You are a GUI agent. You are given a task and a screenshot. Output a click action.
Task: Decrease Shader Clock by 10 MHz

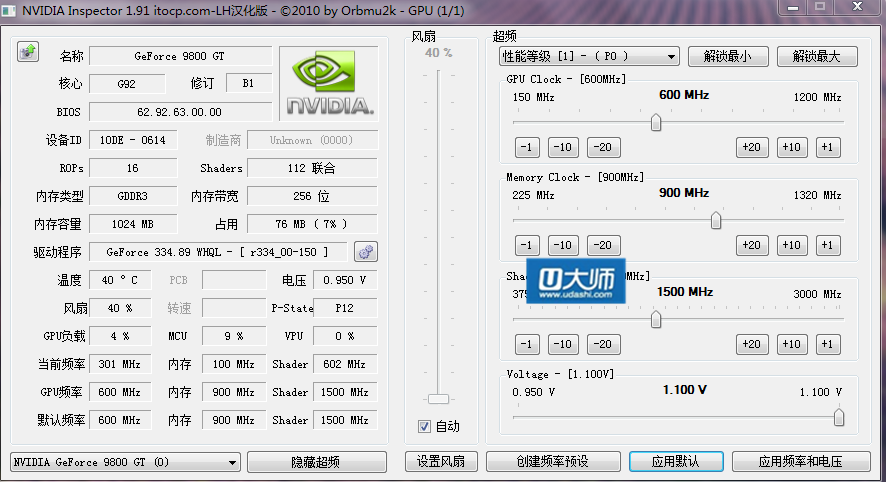pyautogui.click(x=563, y=344)
